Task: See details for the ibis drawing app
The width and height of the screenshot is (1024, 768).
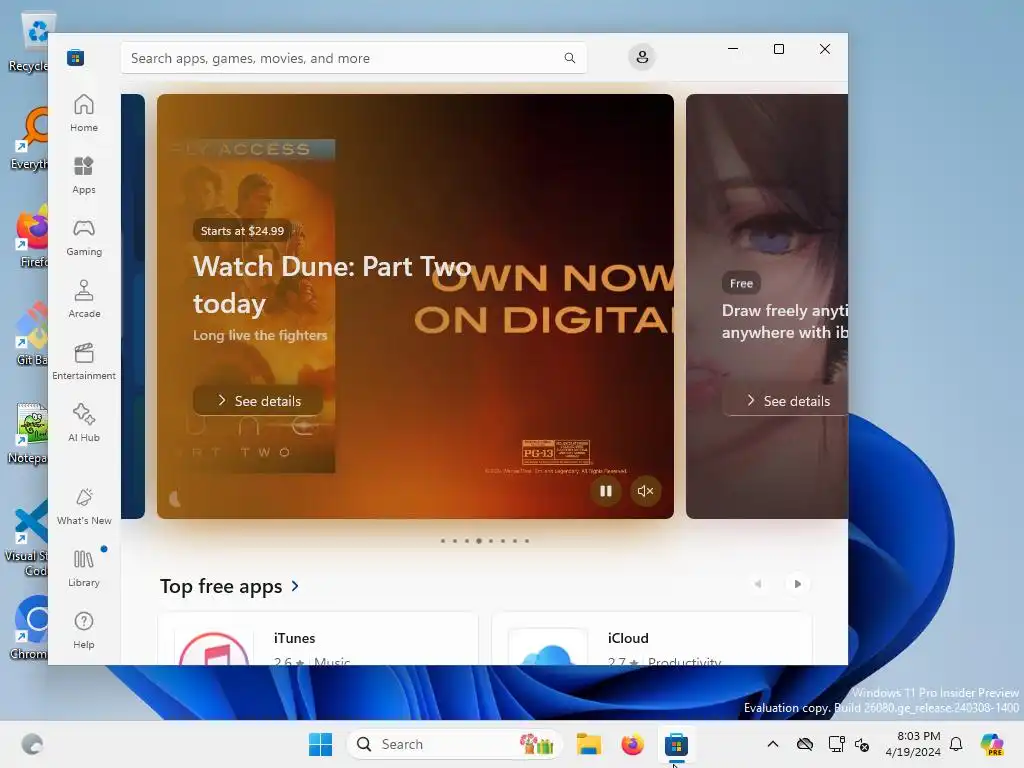Action: 787,400
